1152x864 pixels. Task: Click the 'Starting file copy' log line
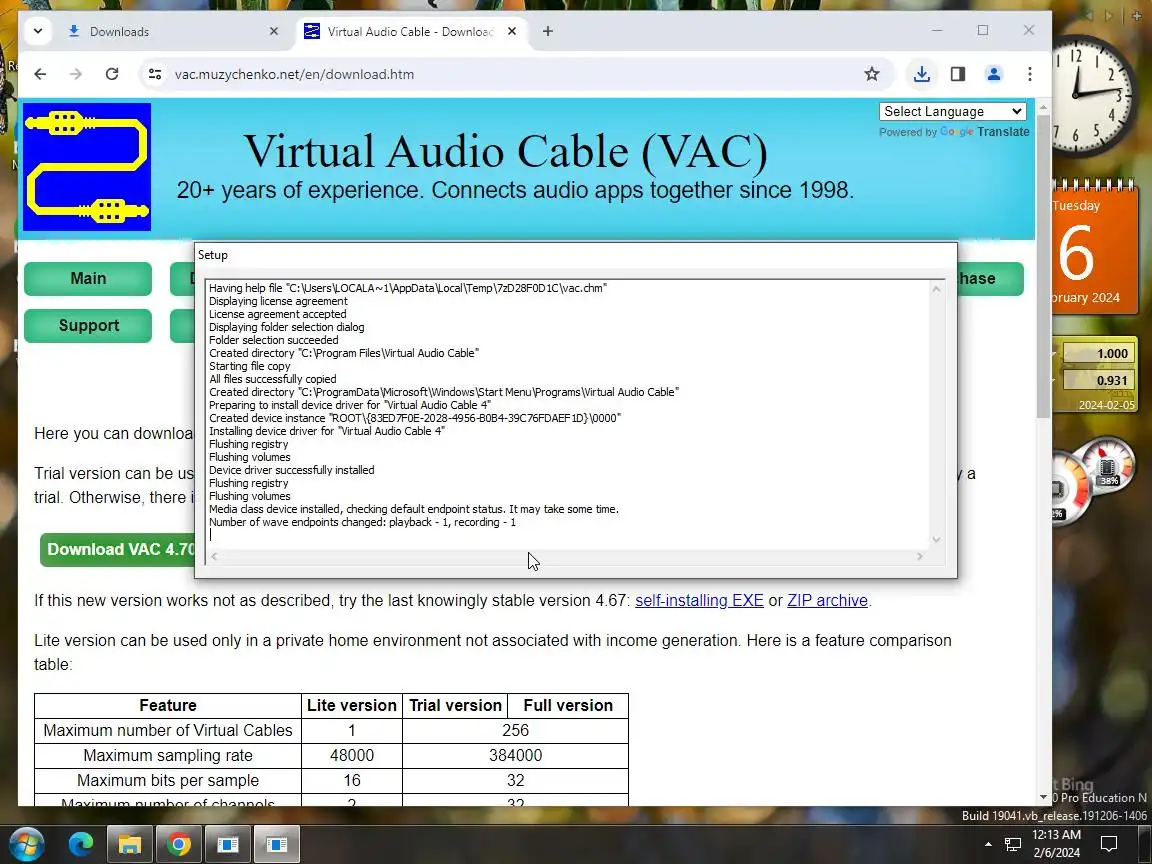(250, 366)
